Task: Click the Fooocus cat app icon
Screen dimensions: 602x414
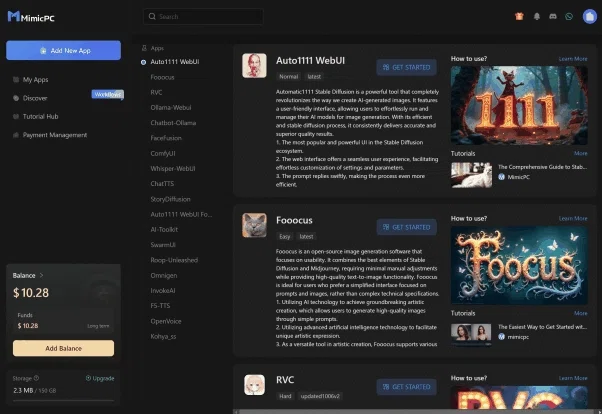Action: tap(254, 225)
